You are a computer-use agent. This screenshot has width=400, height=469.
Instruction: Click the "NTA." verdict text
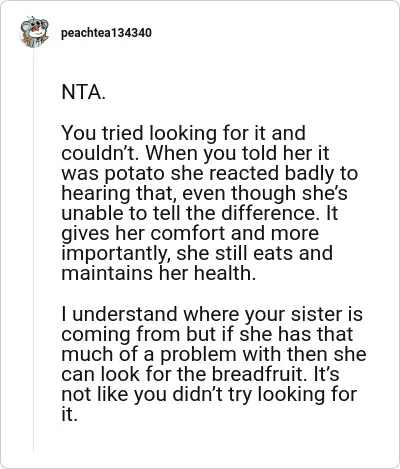click(x=83, y=92)
